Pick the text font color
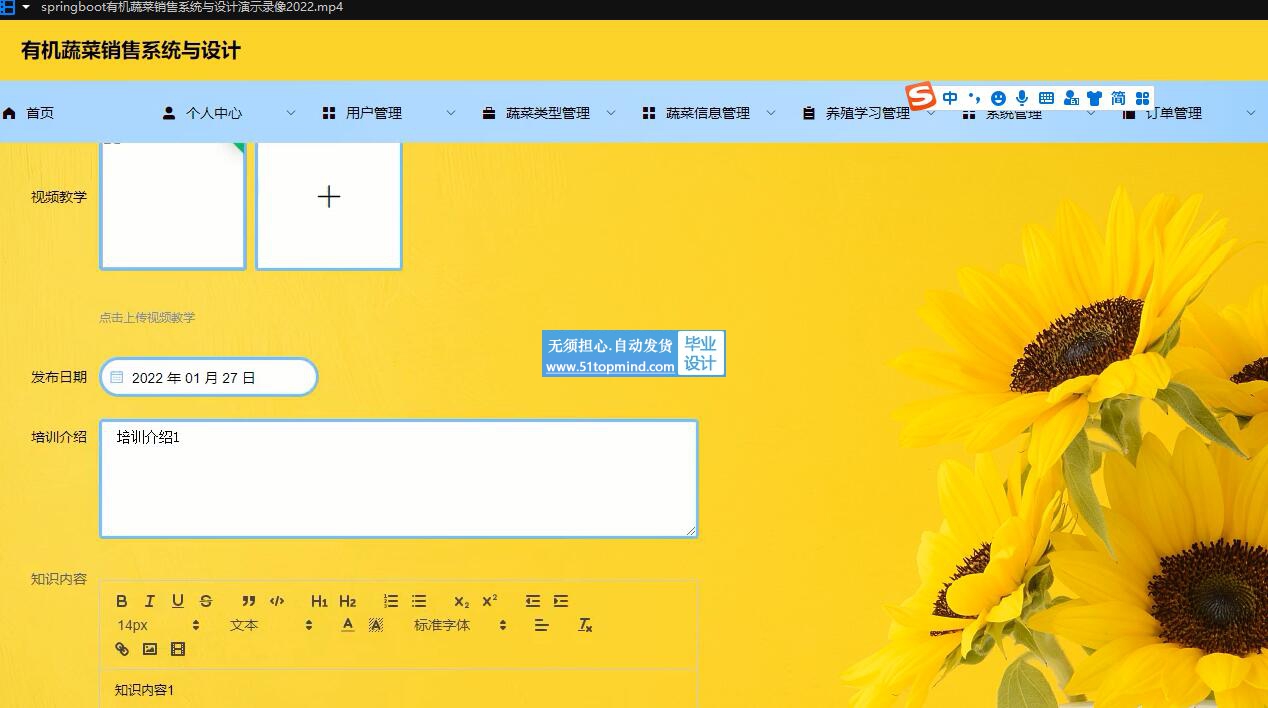 coord(348,625)
